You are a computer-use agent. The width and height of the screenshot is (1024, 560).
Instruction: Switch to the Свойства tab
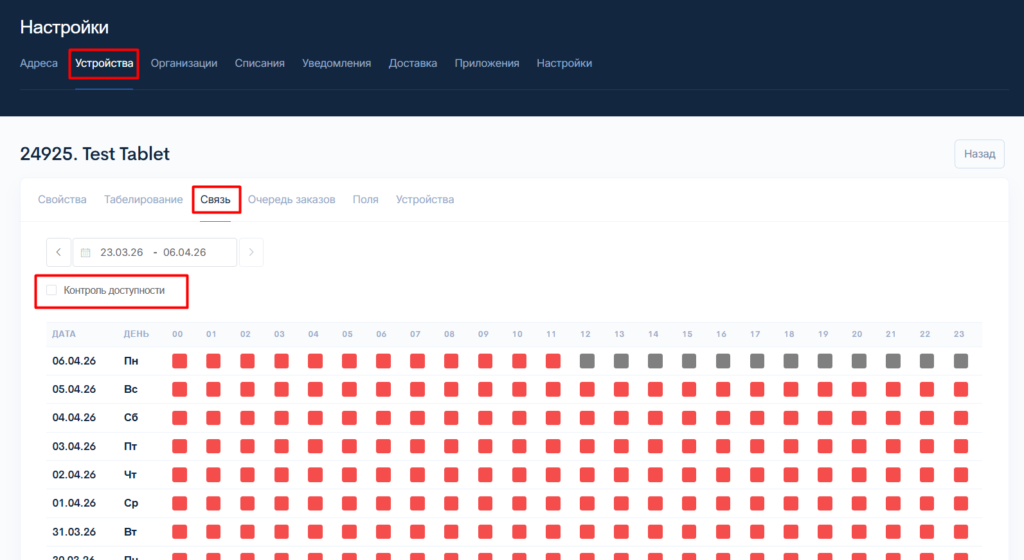pos(62,200)
